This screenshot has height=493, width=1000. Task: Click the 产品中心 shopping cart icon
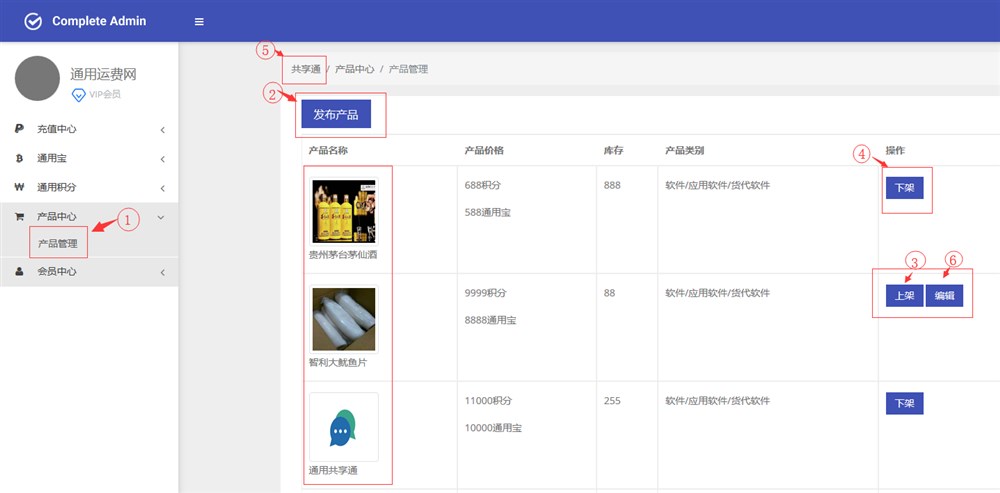19,217
